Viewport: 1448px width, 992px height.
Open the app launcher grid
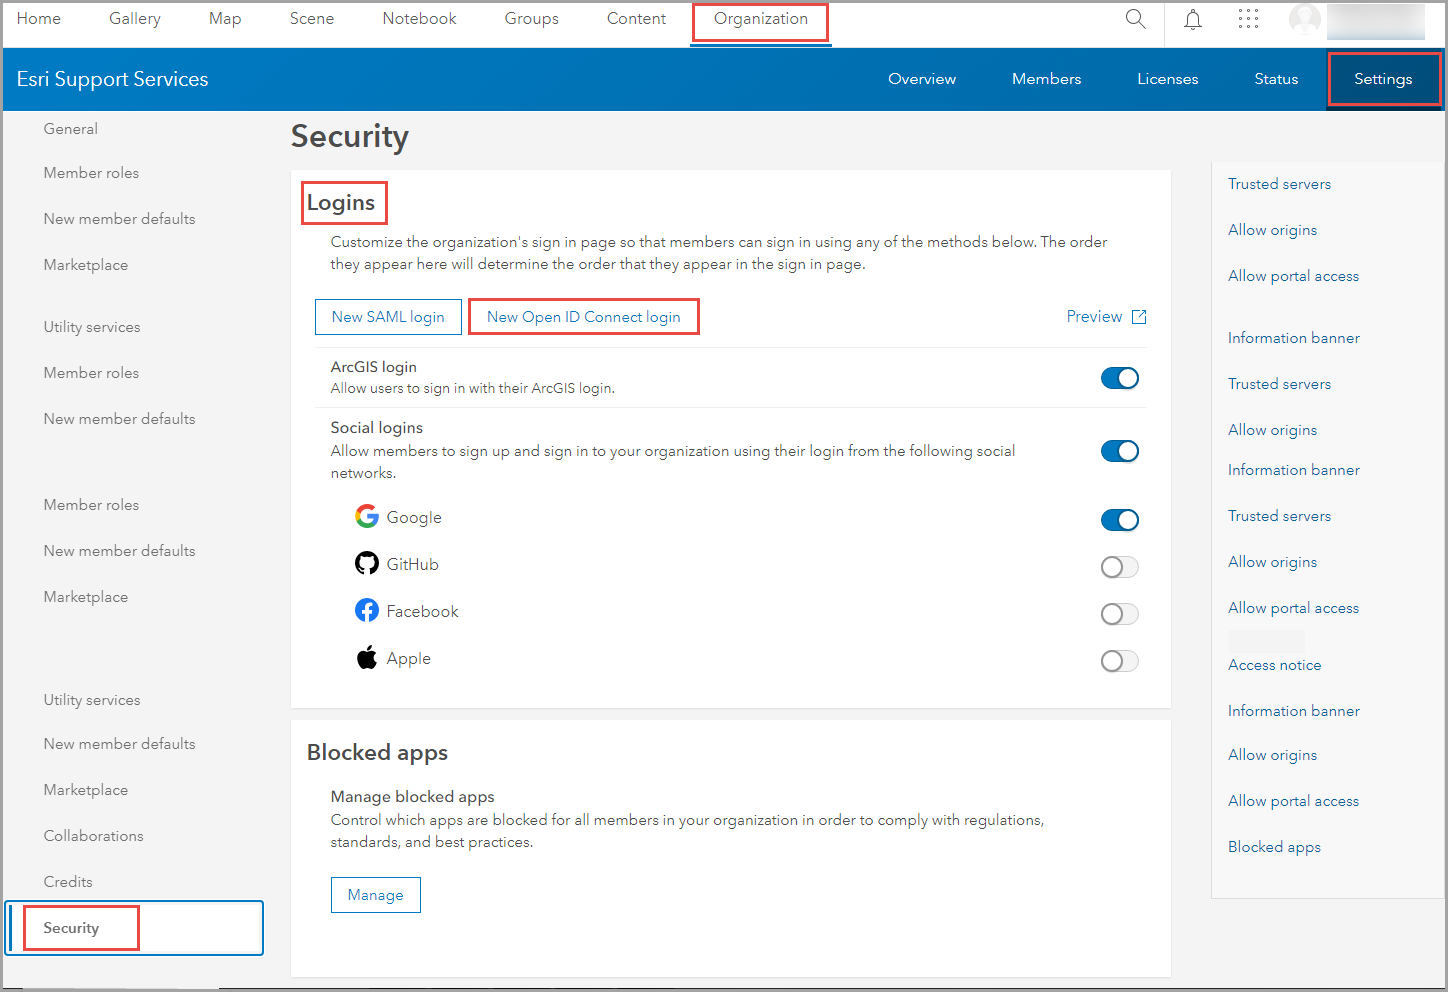coord(1248,19)
